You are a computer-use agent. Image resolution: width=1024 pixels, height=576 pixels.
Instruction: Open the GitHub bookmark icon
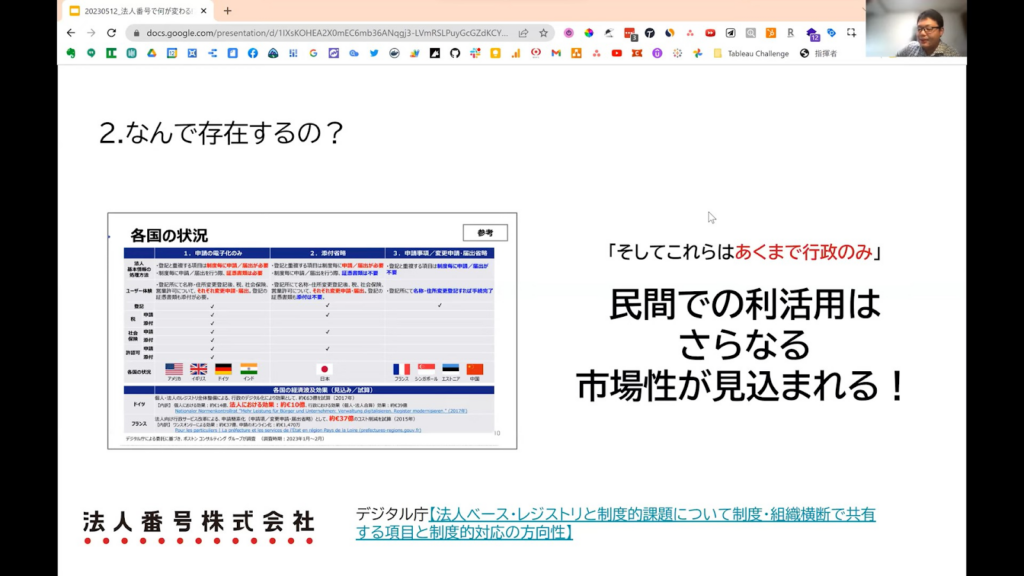pyautogui.click(x=454, y=53)
